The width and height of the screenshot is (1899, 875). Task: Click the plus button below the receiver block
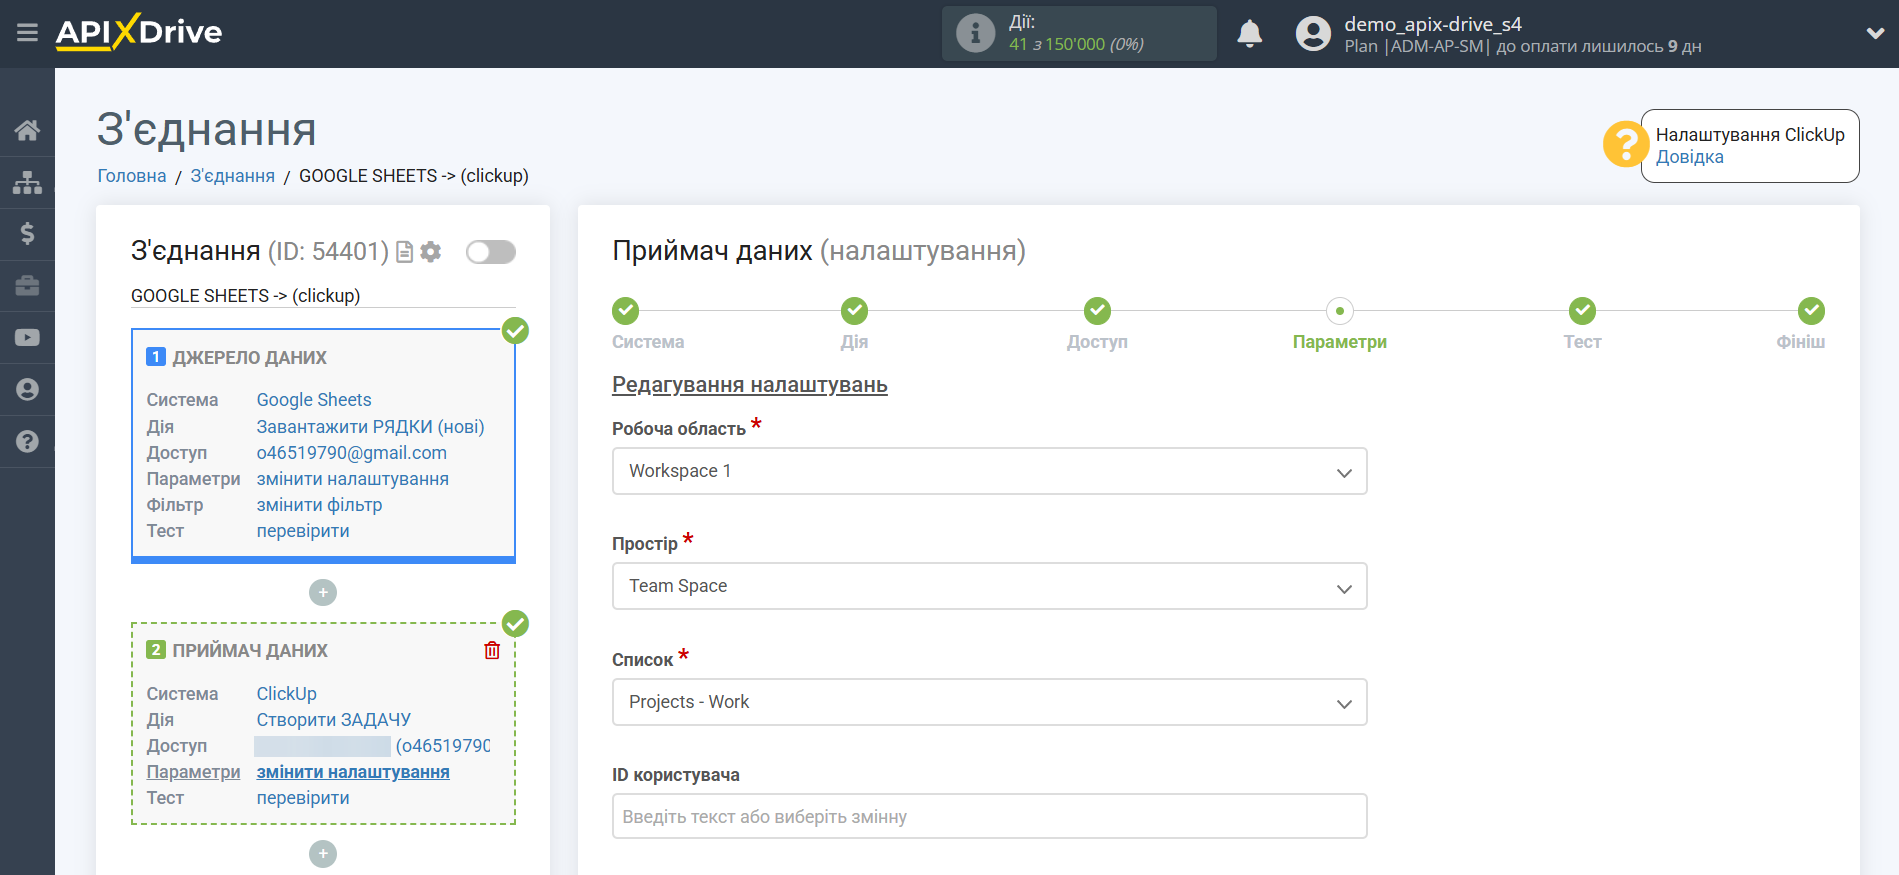(323, 854)
